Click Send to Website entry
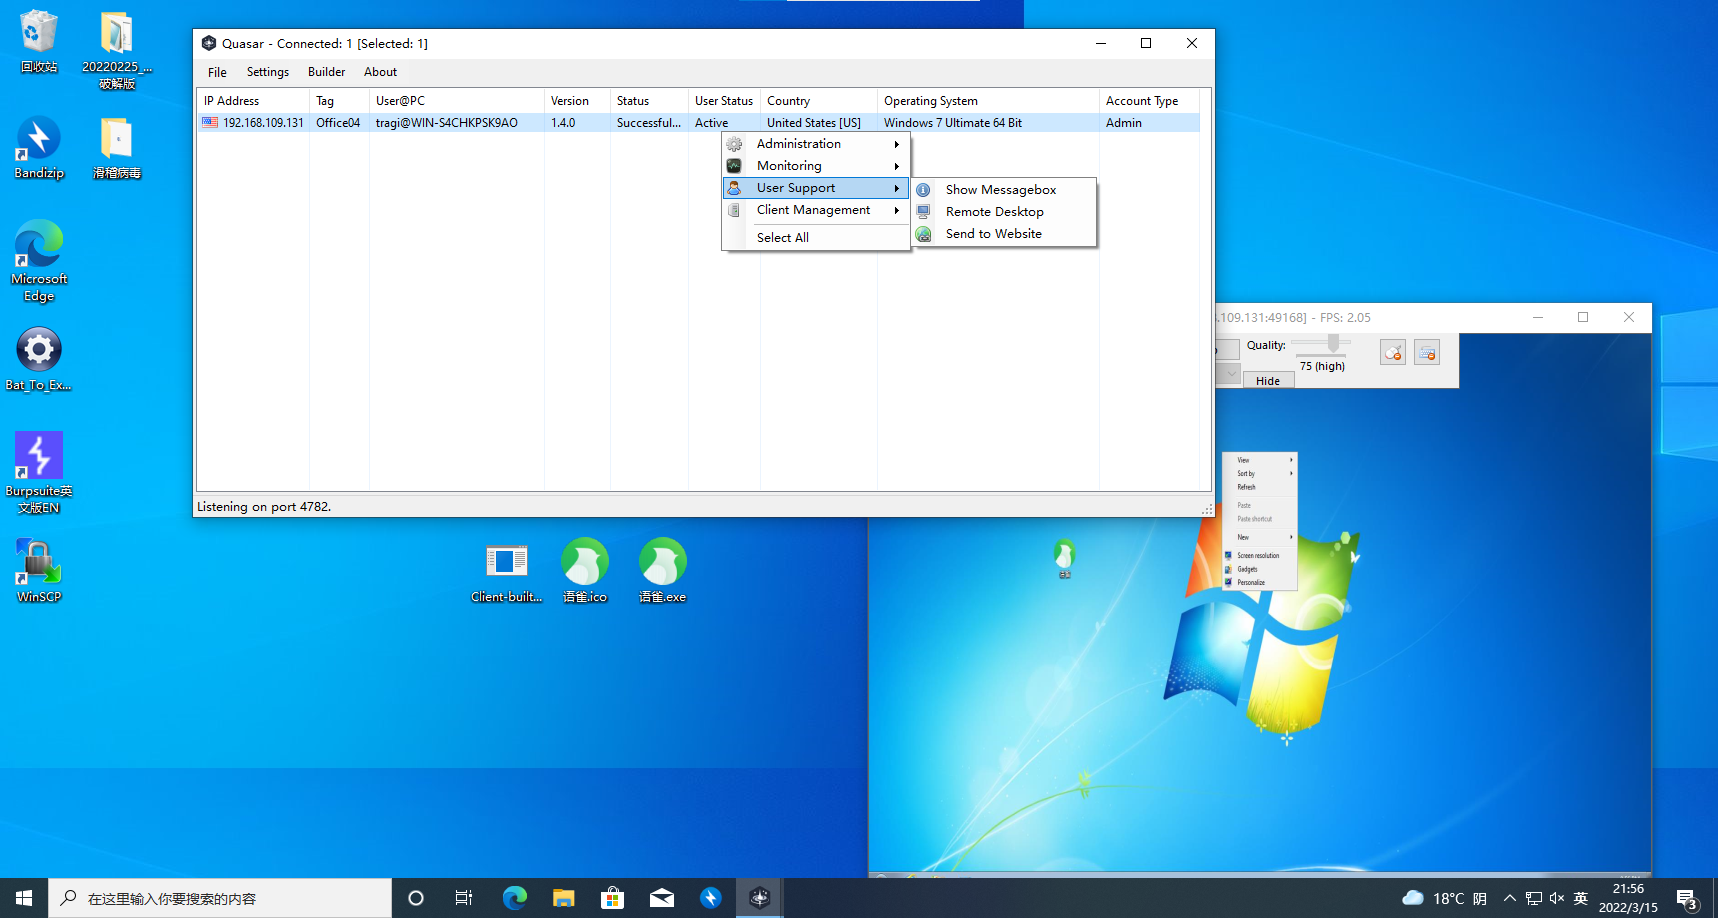Image resolution: width=1718 pixels, height=918 pixels. pos(993,234)
